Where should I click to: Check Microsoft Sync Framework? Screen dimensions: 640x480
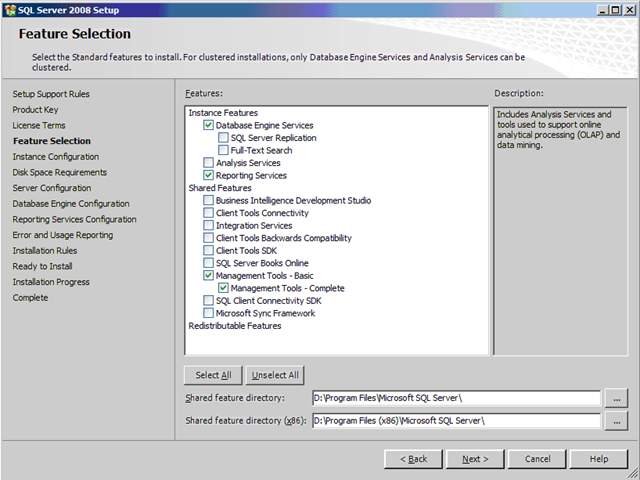pos(208,313)
